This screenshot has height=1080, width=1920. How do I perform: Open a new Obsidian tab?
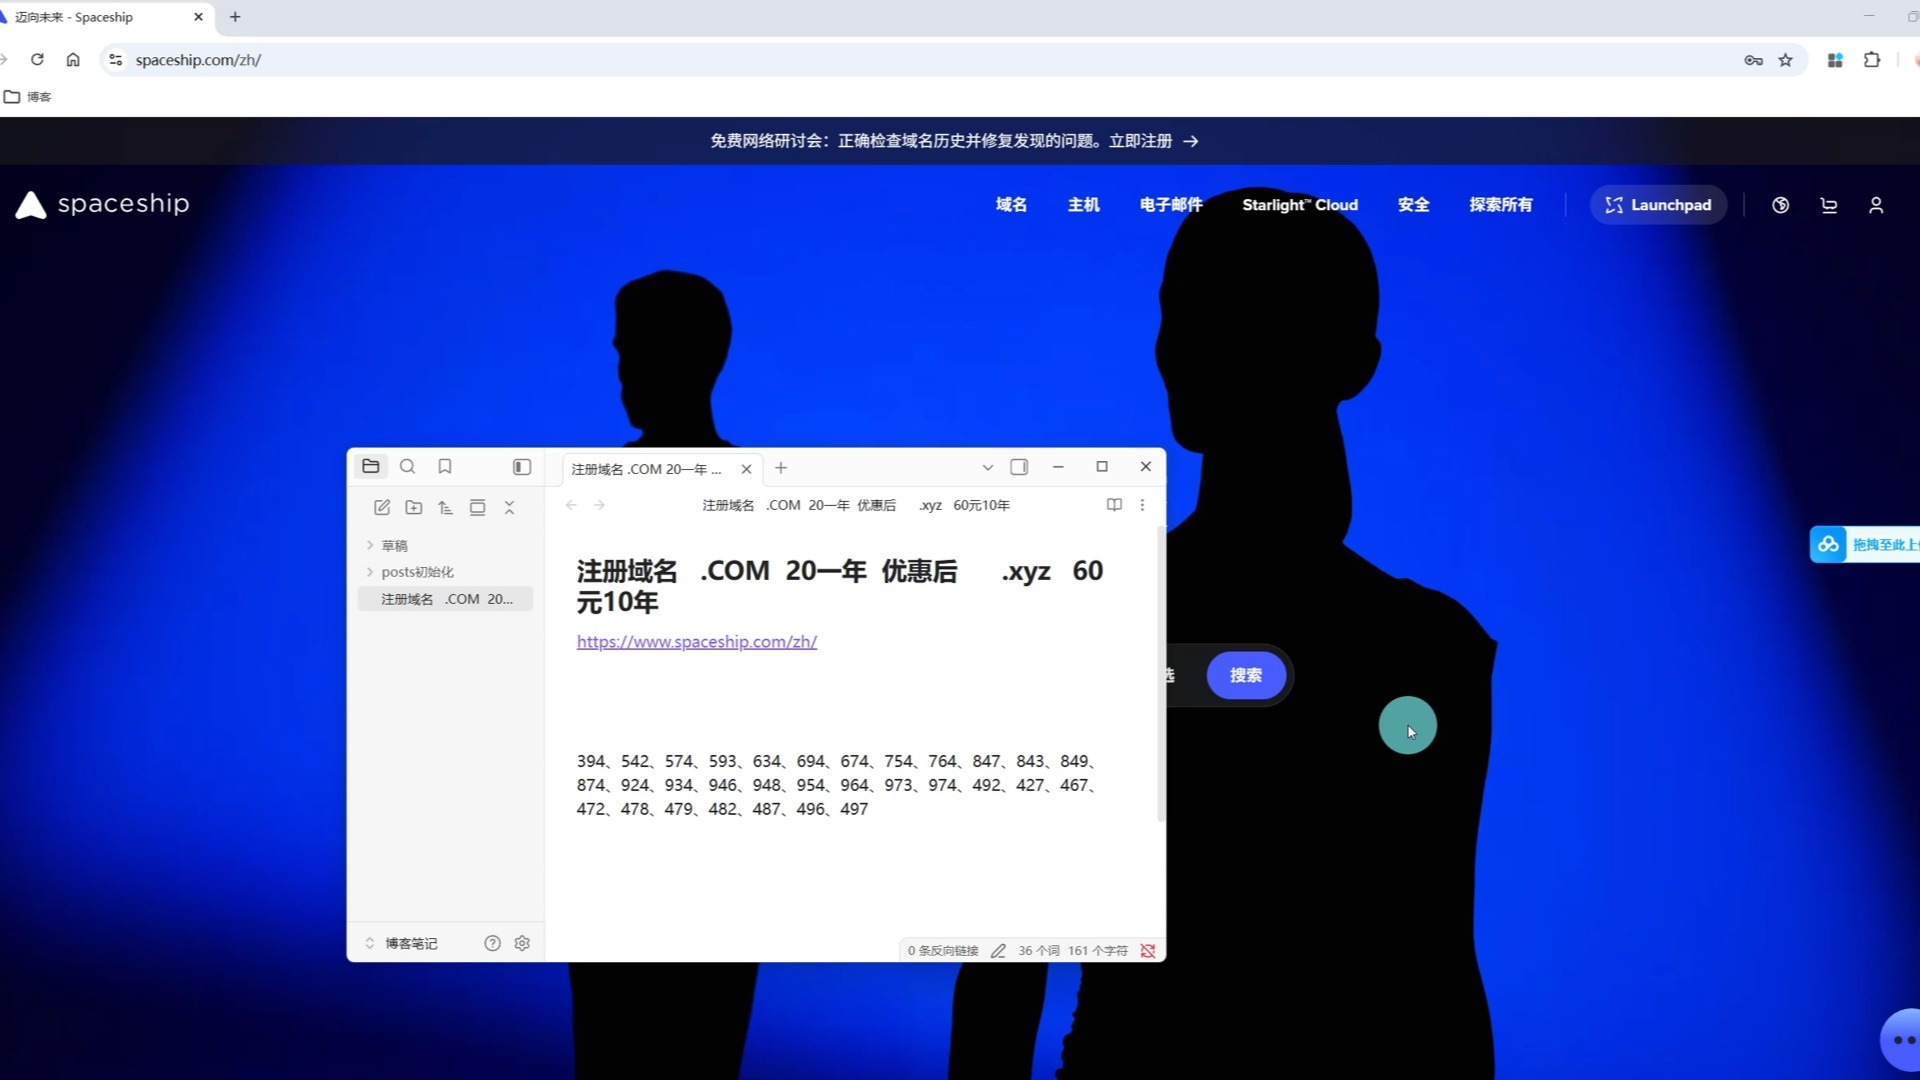[781, 468]
